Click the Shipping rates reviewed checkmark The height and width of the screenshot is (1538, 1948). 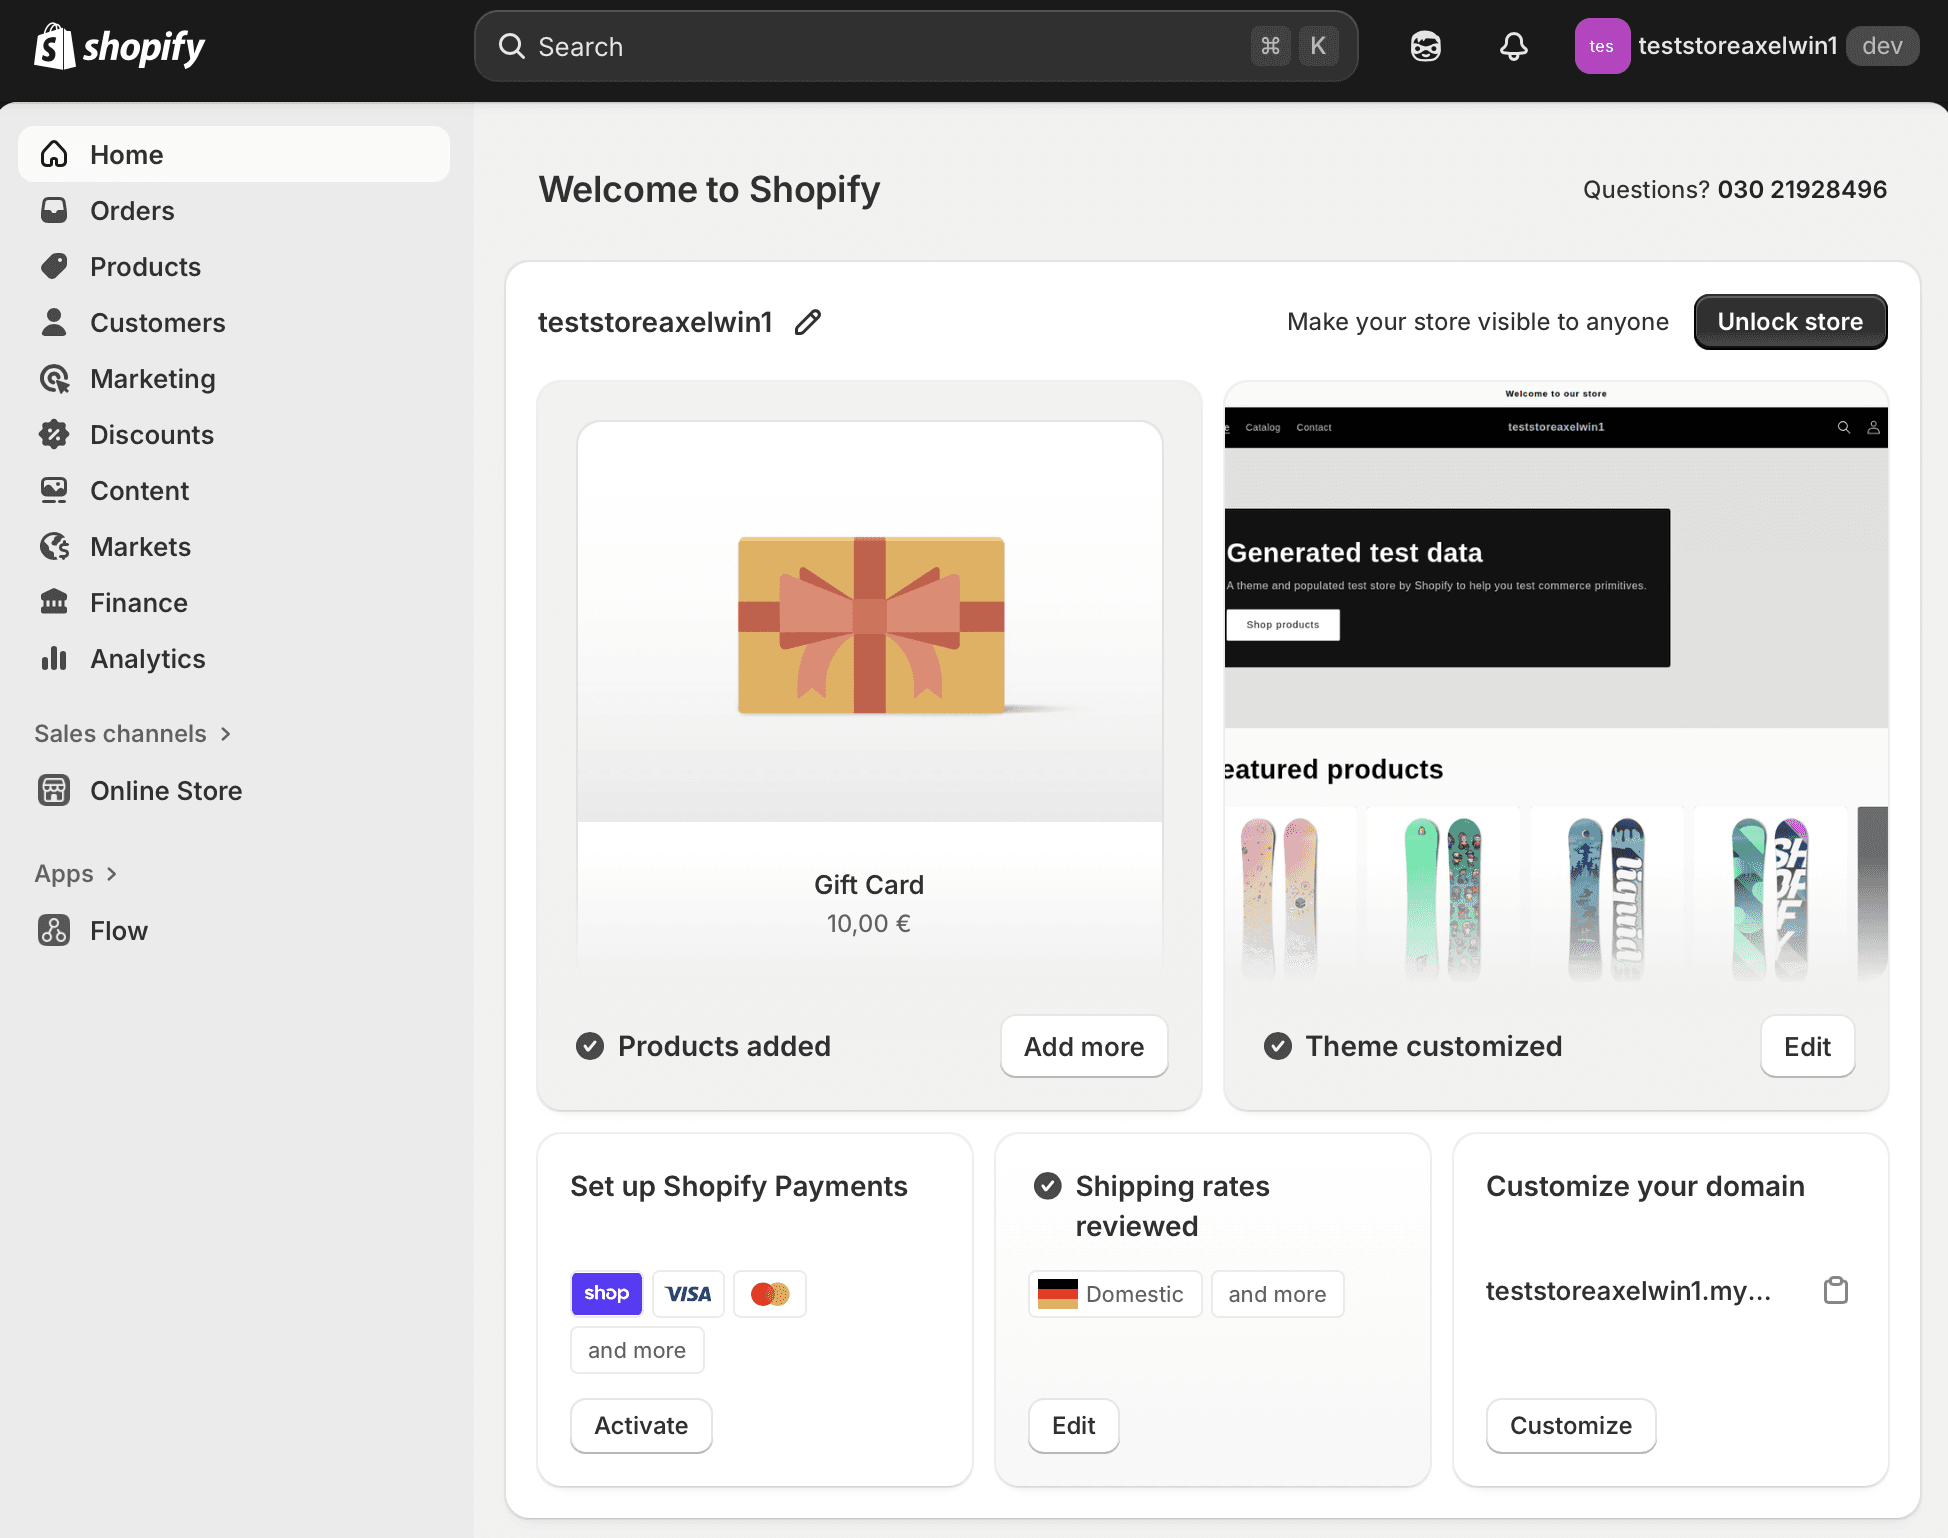pos(1047,1186)
